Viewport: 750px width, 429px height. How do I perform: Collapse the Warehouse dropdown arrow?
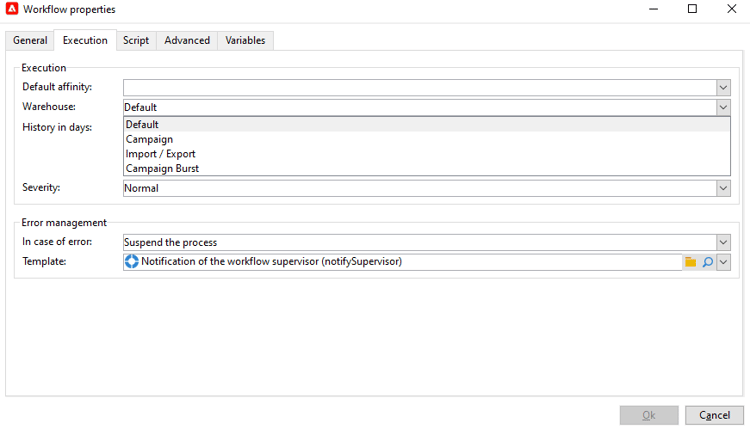[x=723, y=107]
